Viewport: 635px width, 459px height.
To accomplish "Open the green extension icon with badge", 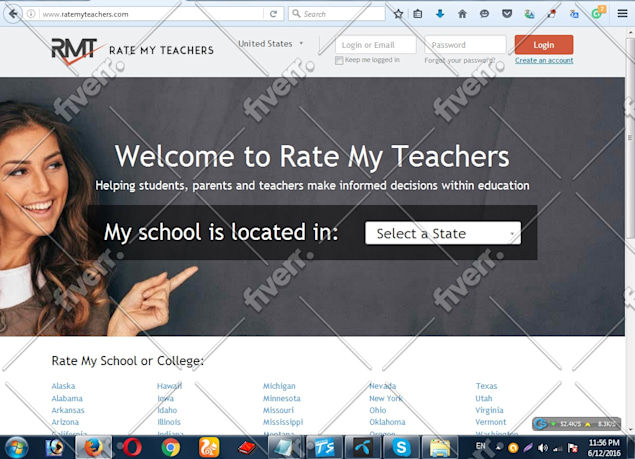I will tap(598, 13).
